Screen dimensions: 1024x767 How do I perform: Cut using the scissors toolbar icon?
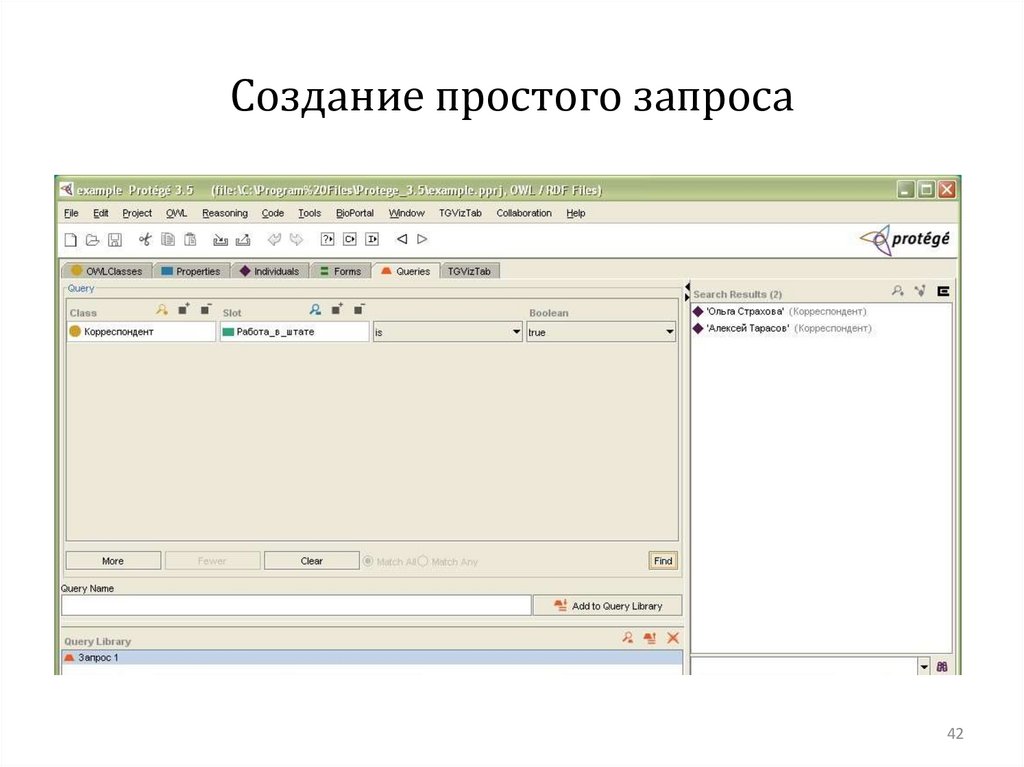tap(145, 240)
